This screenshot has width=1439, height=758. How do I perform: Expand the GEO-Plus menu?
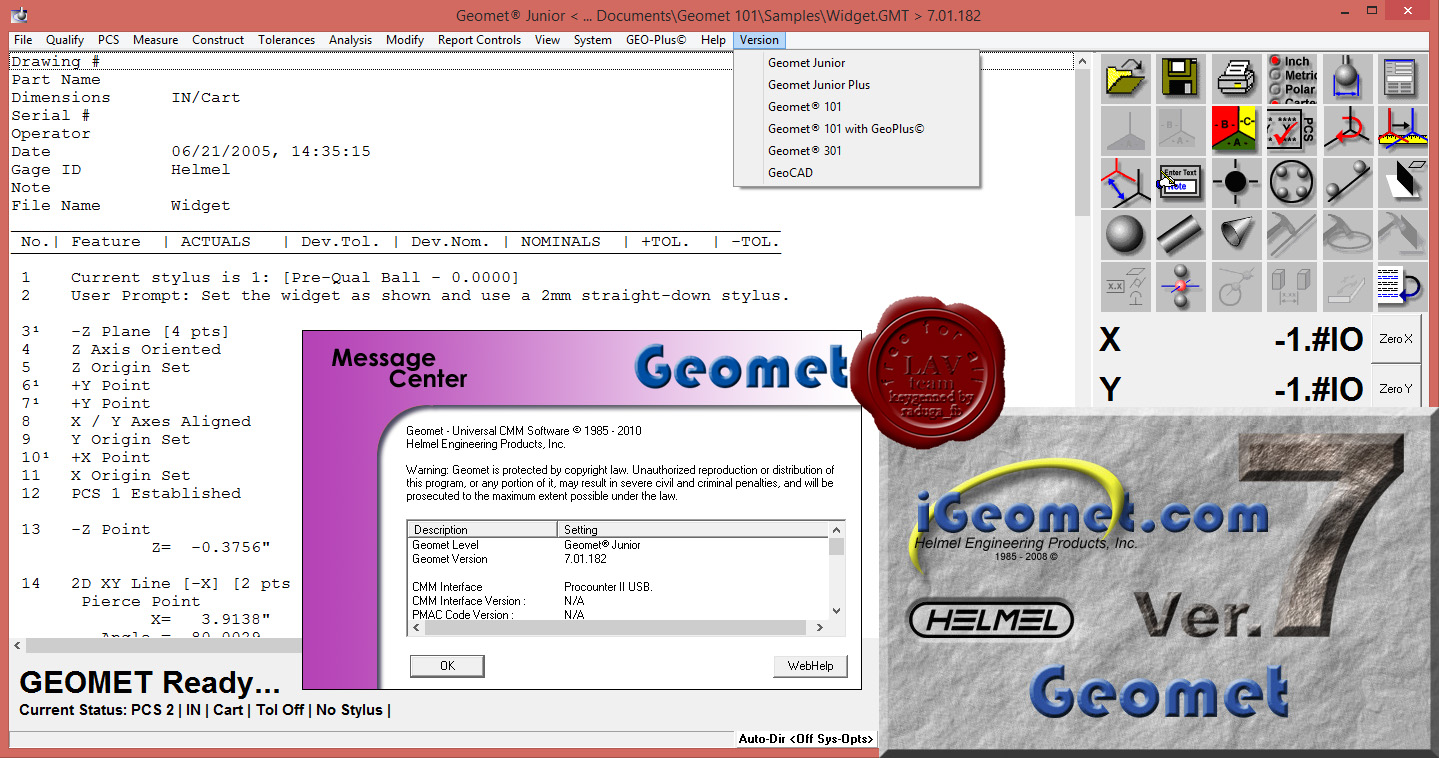pos(656,40)
